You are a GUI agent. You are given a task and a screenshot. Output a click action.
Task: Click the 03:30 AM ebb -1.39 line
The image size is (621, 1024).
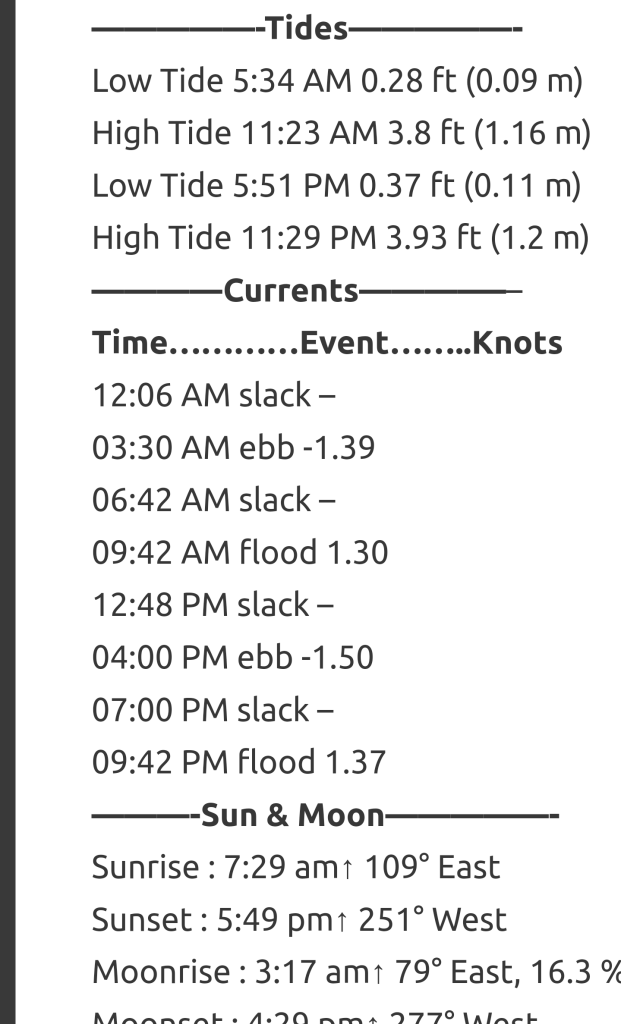[x=233, y=448]
